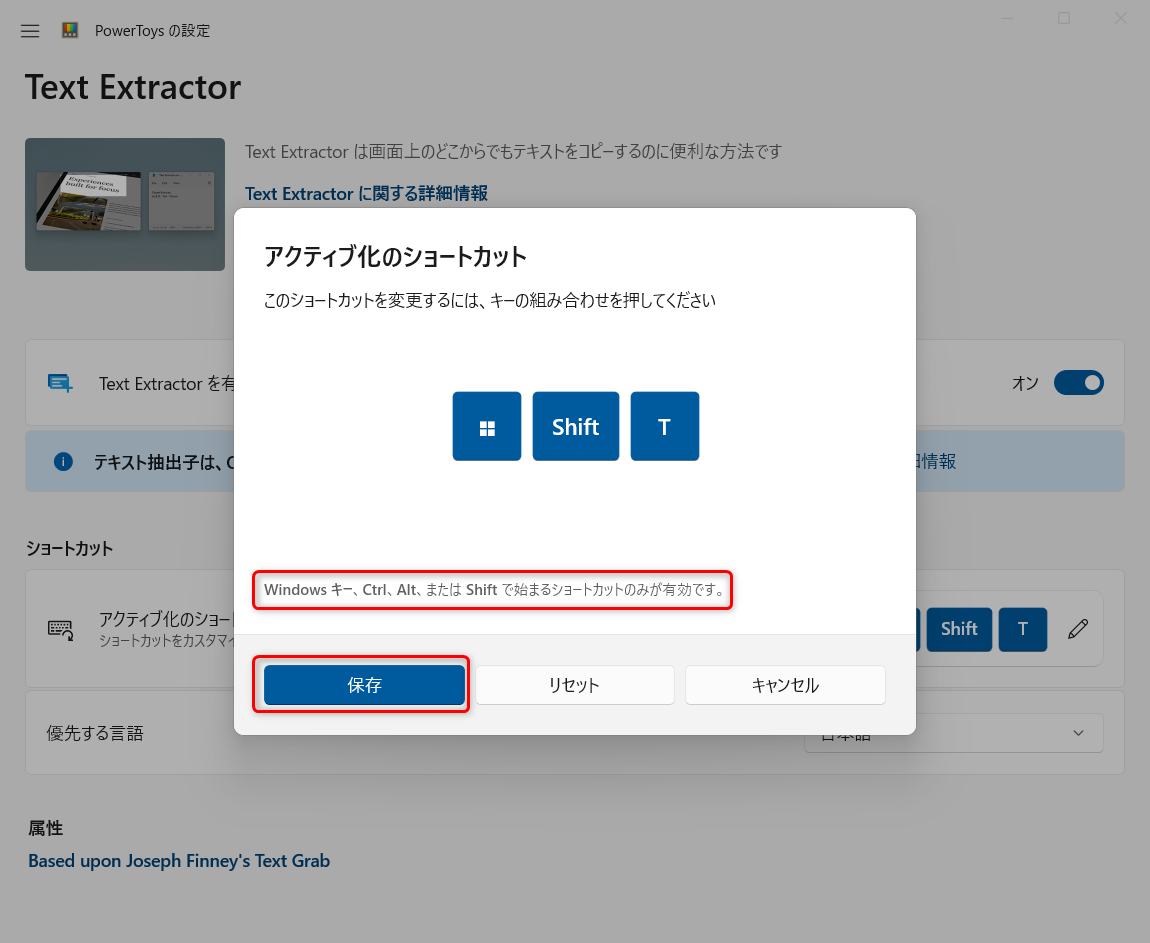Open the Text Extractor に関する詳細情報 link

click(x=367, y=193)
